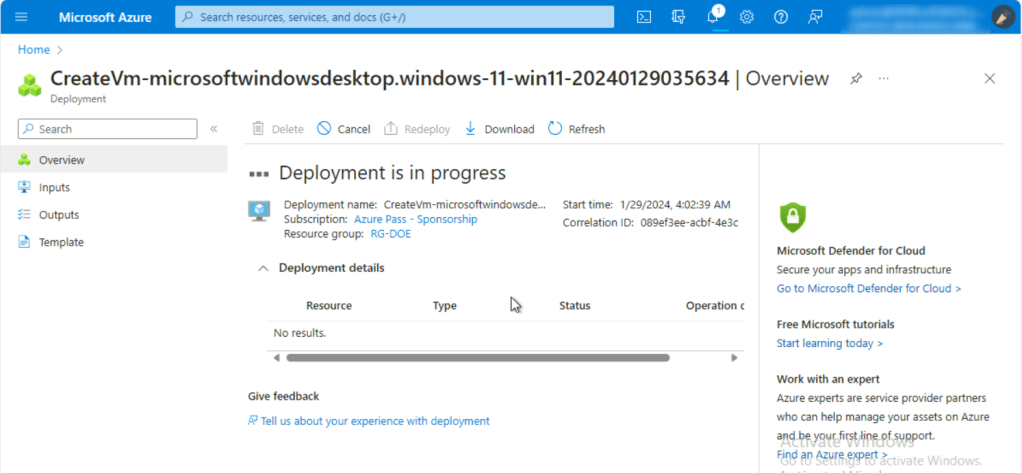
Task: Open the directory and subscription filter icon
Action: coord(679,17)
